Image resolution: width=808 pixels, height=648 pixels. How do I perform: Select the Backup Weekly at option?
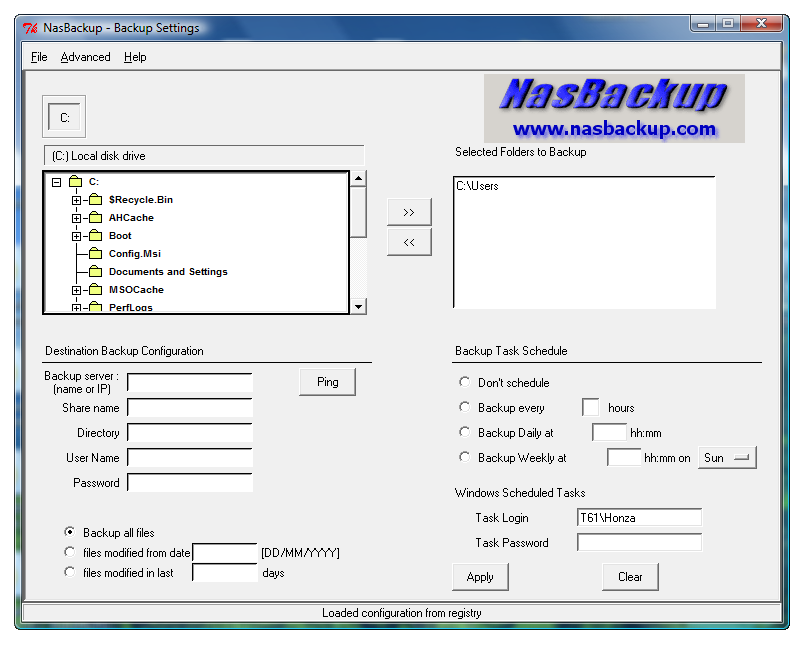(464, 457)
